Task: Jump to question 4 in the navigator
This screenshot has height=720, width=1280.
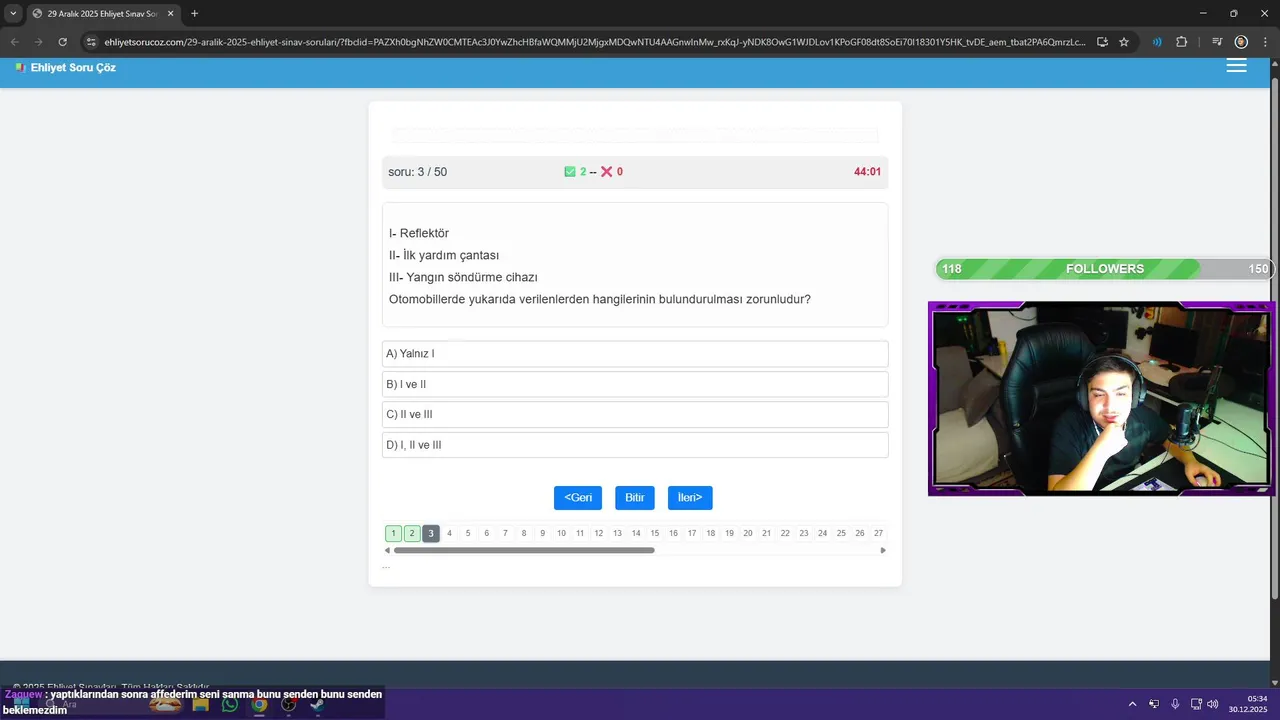Action: pyautogui.click(x=449, y=534)
